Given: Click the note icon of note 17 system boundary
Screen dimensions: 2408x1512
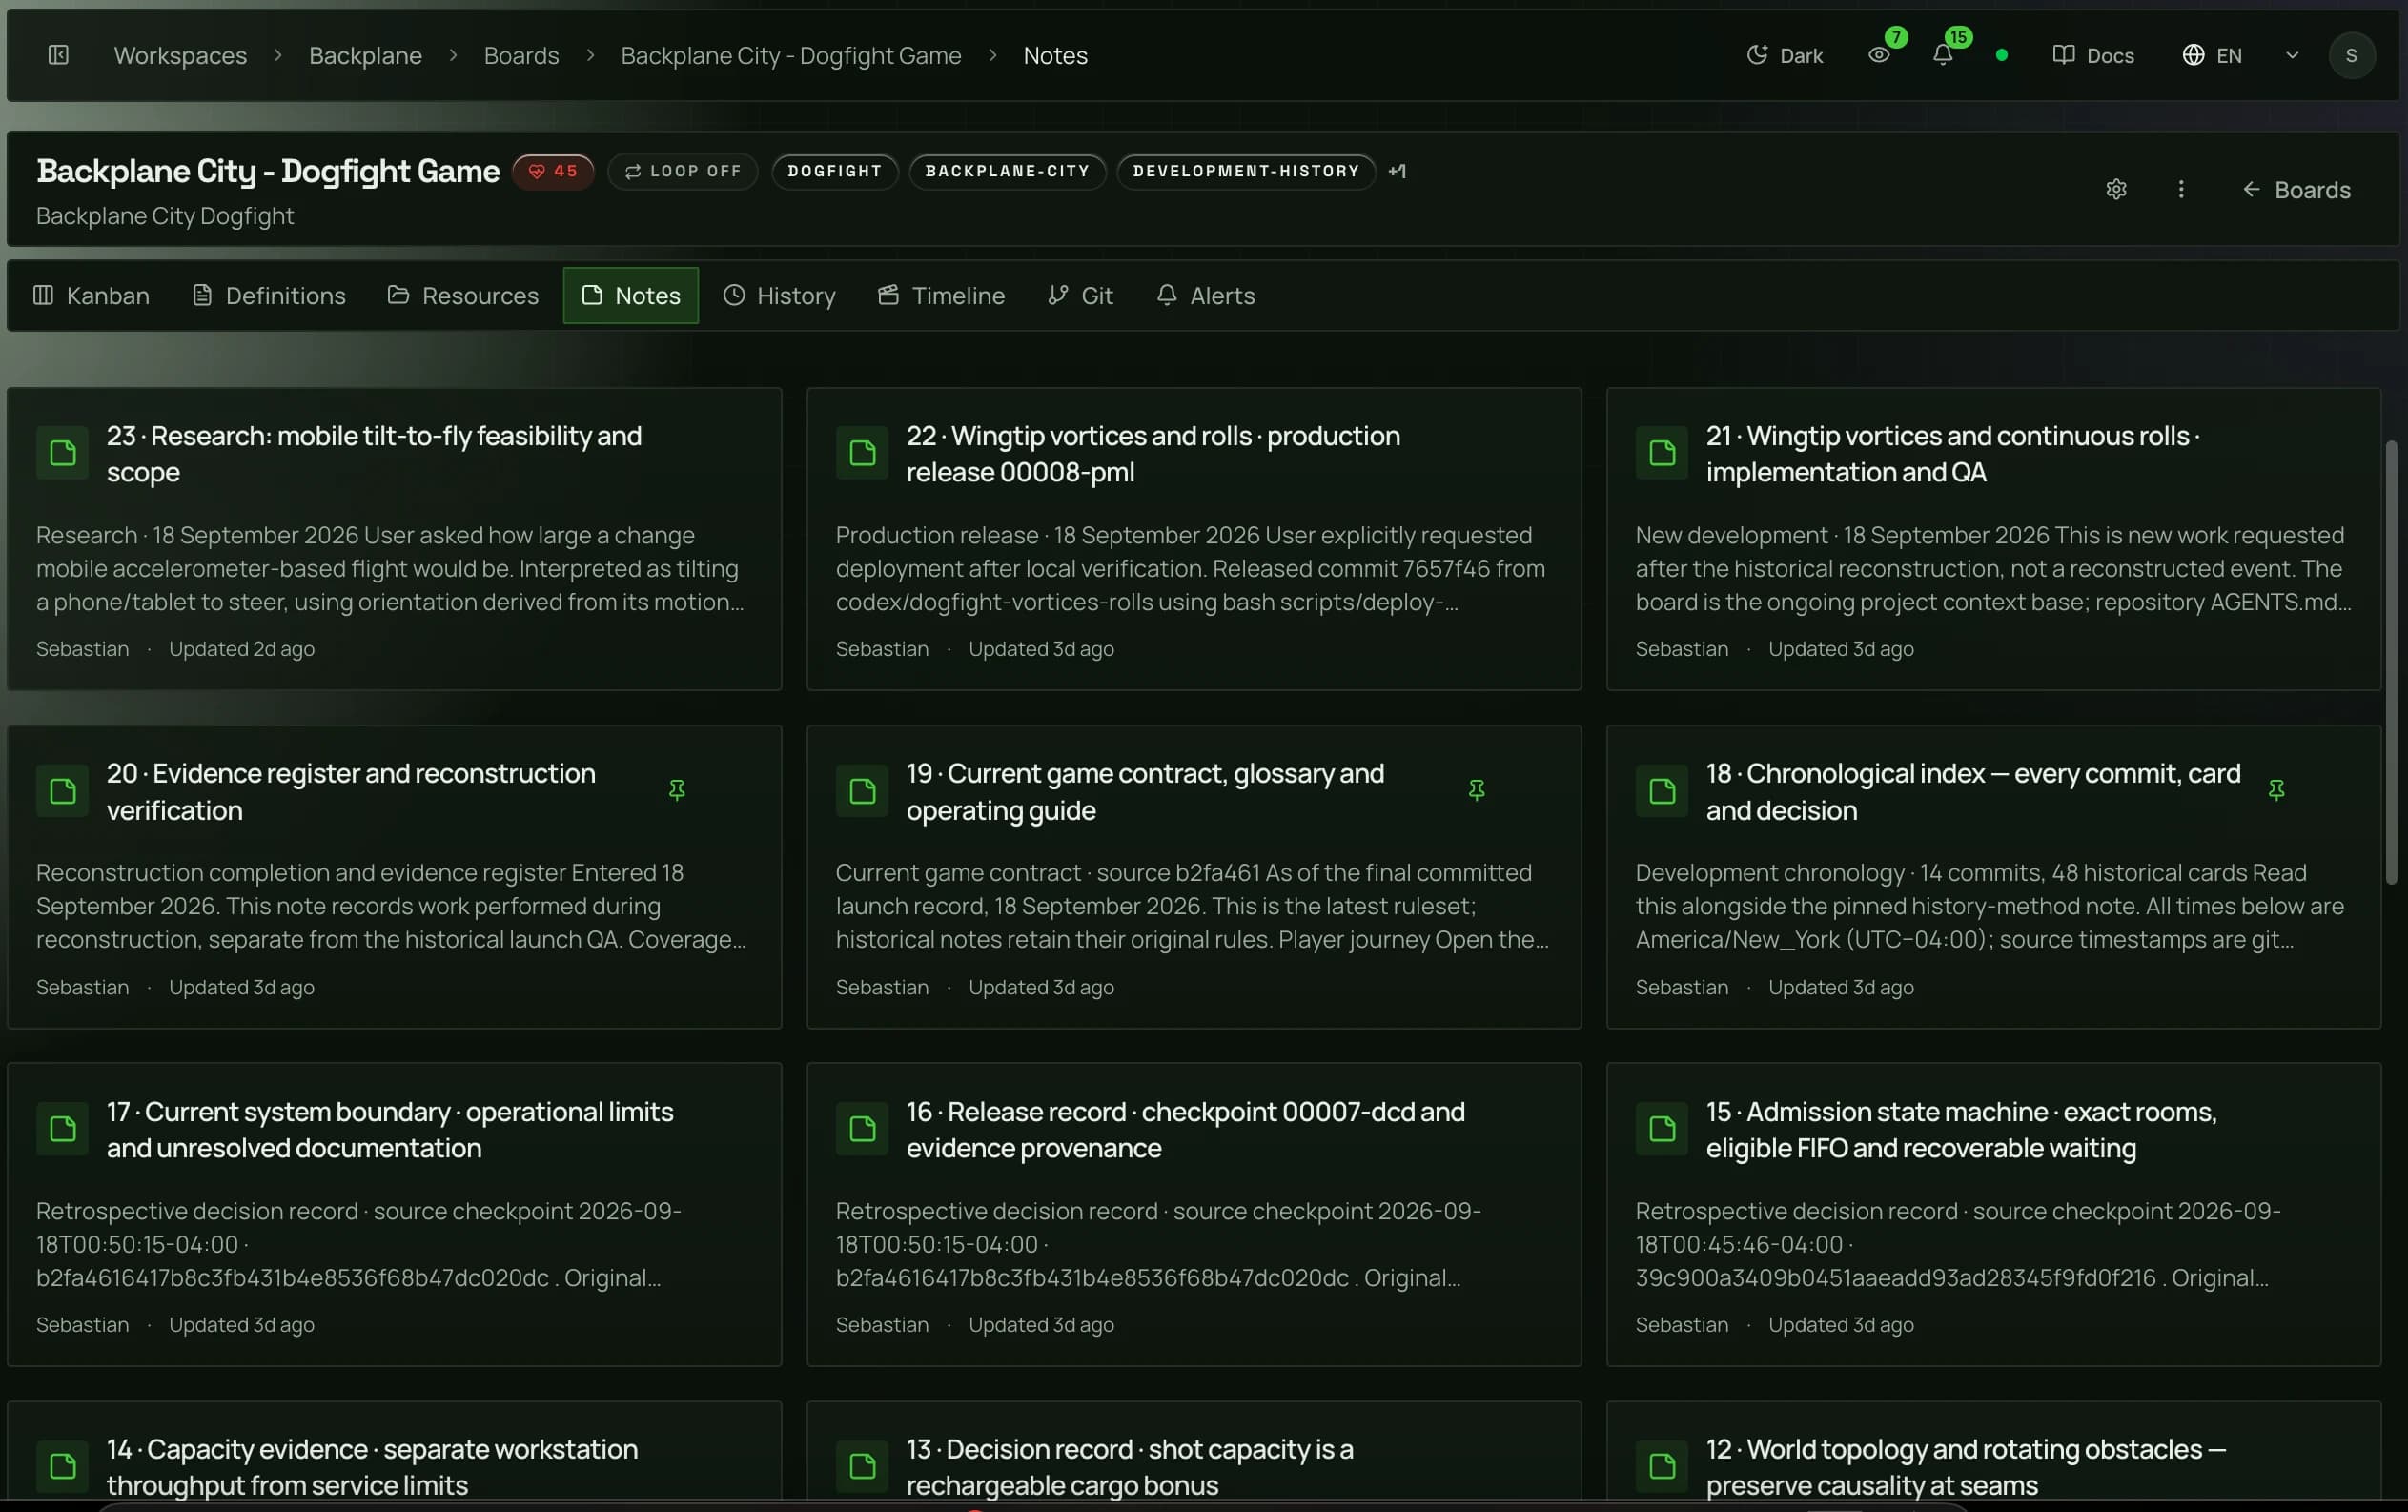Looking at the screenshot, I should pyautogui.click(x=62, y=1129).
